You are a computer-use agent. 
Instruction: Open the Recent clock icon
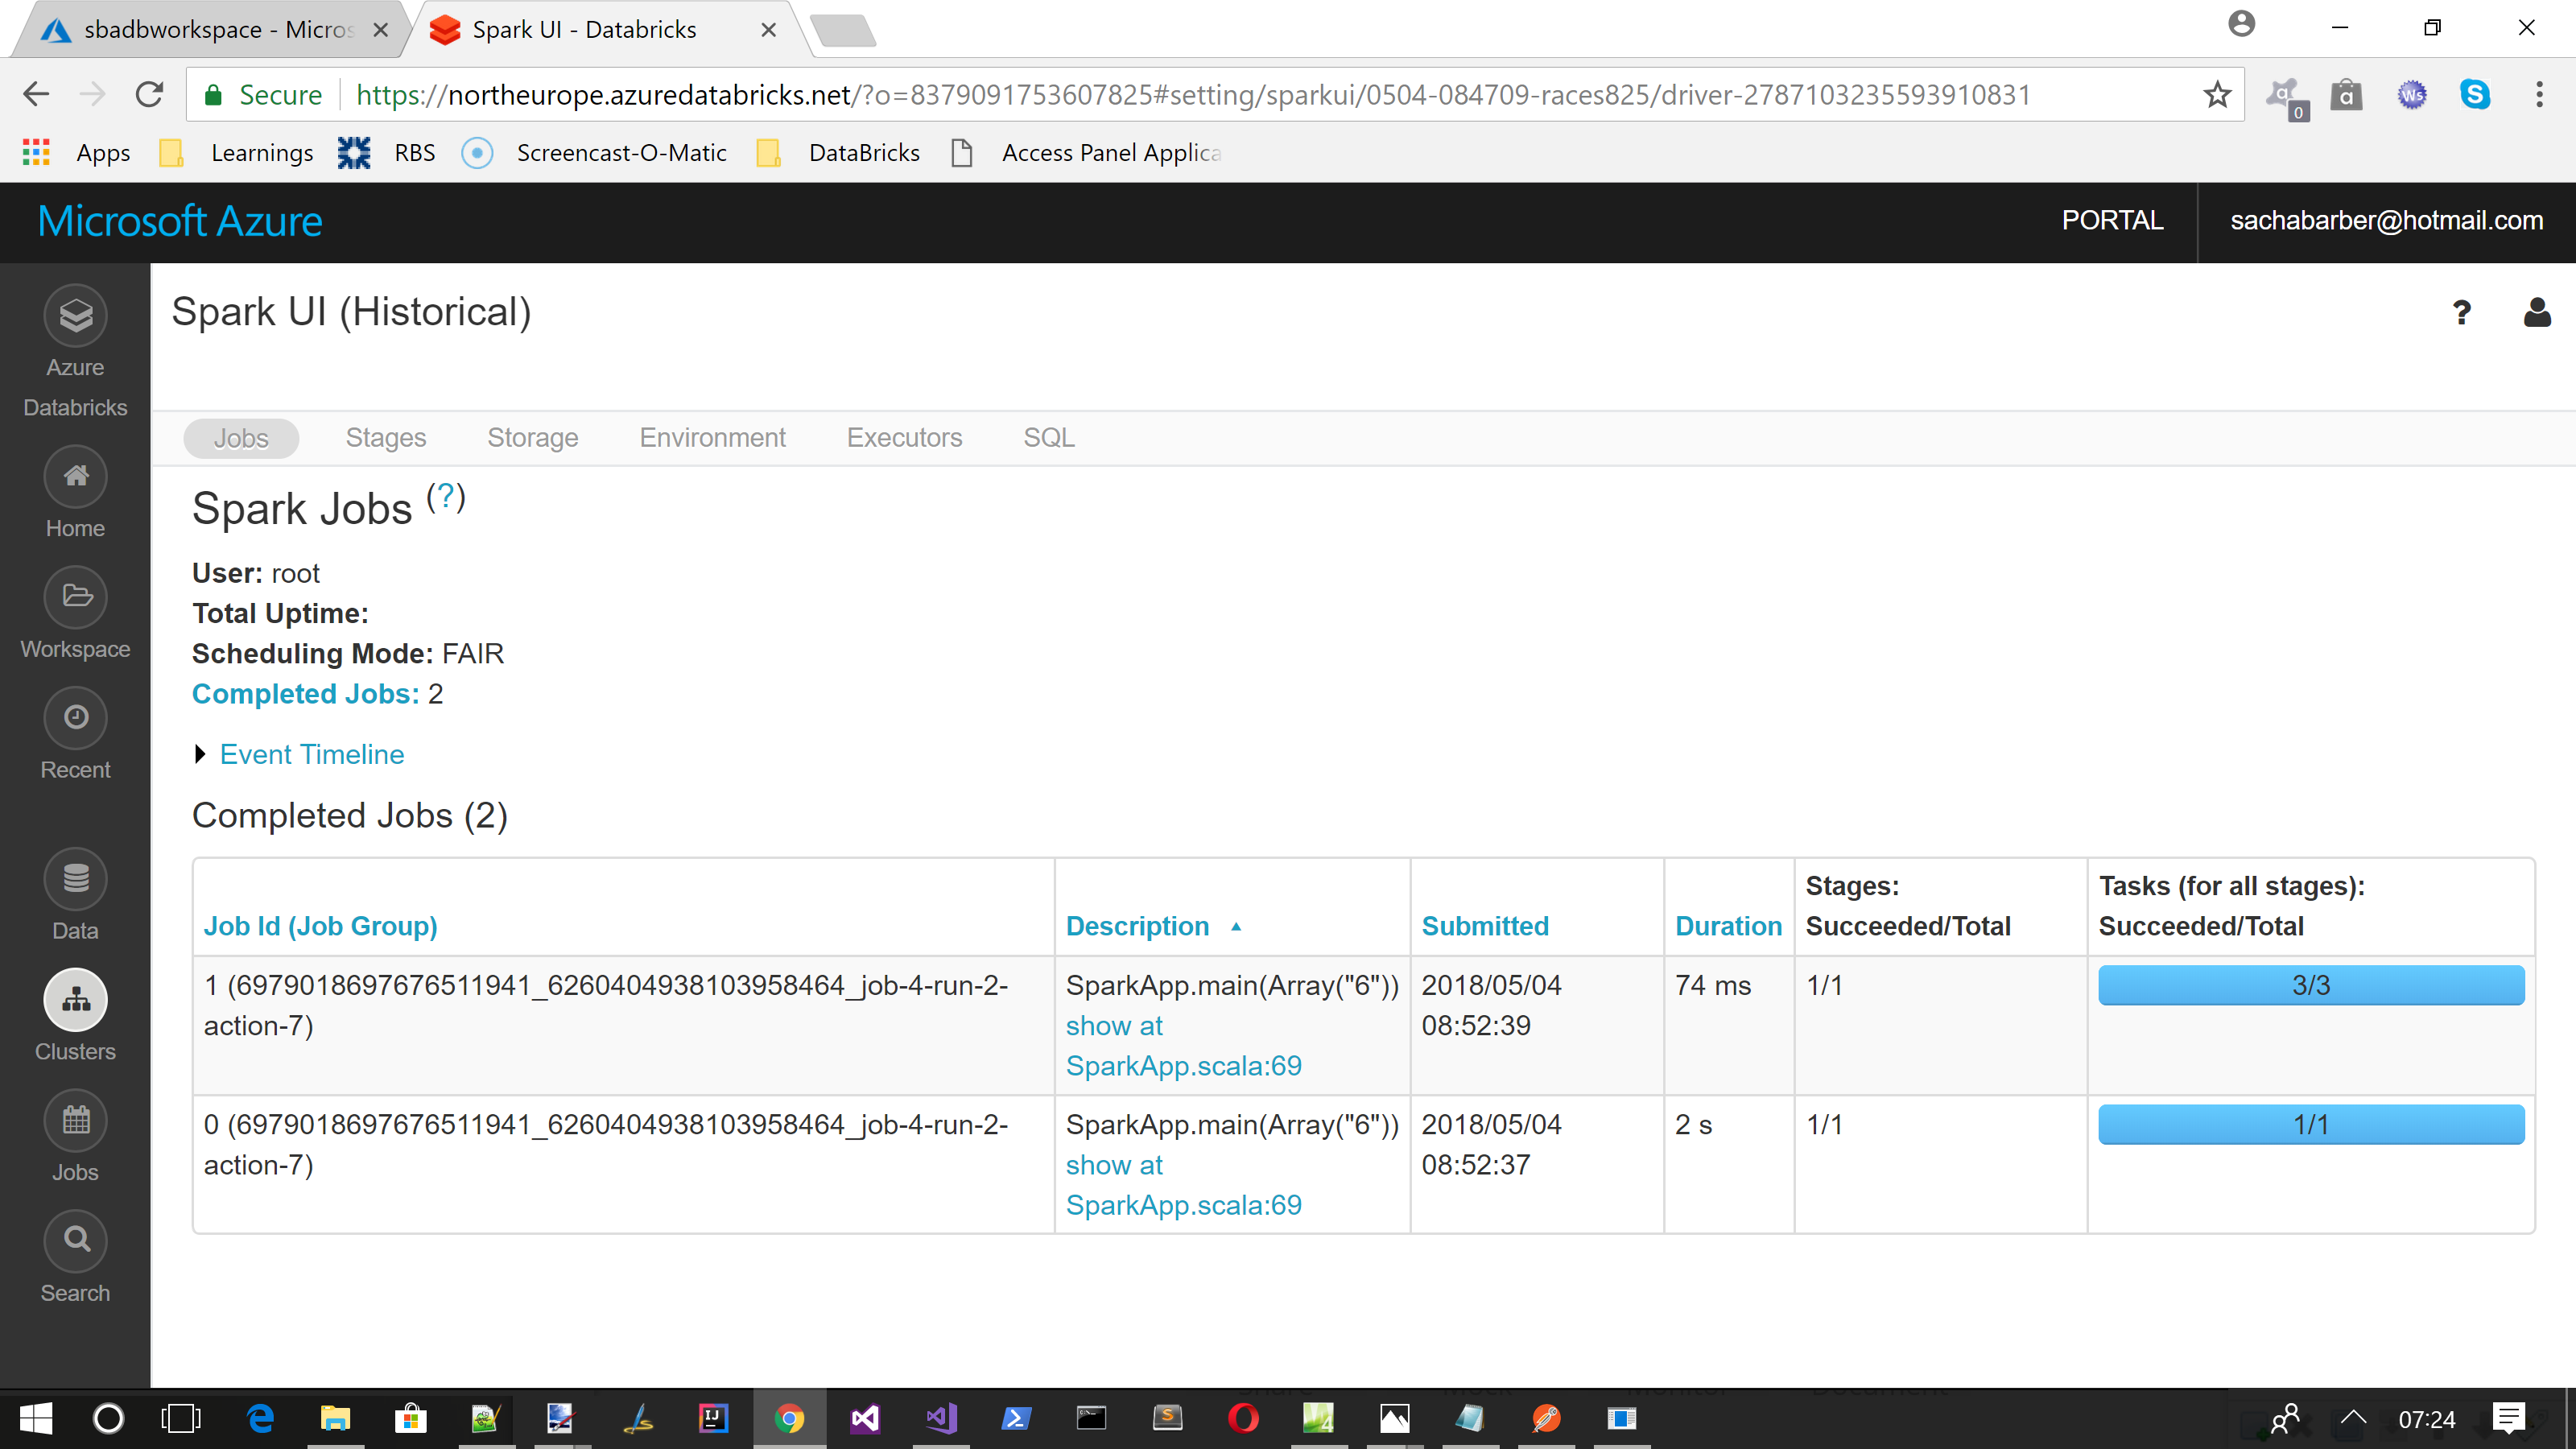tap(76, 718)
